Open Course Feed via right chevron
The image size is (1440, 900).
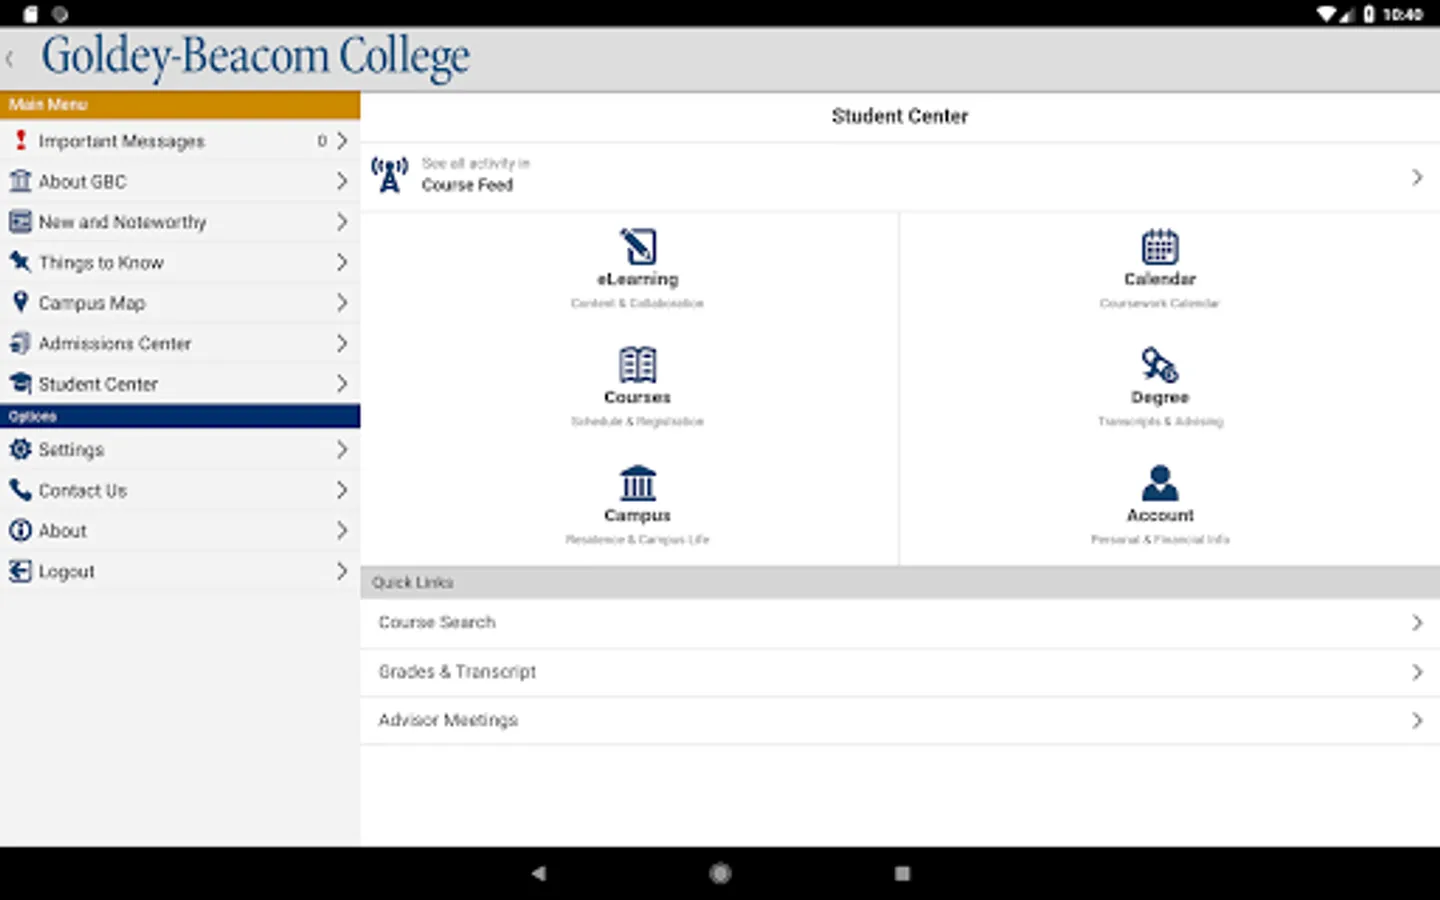point(1417,177)
